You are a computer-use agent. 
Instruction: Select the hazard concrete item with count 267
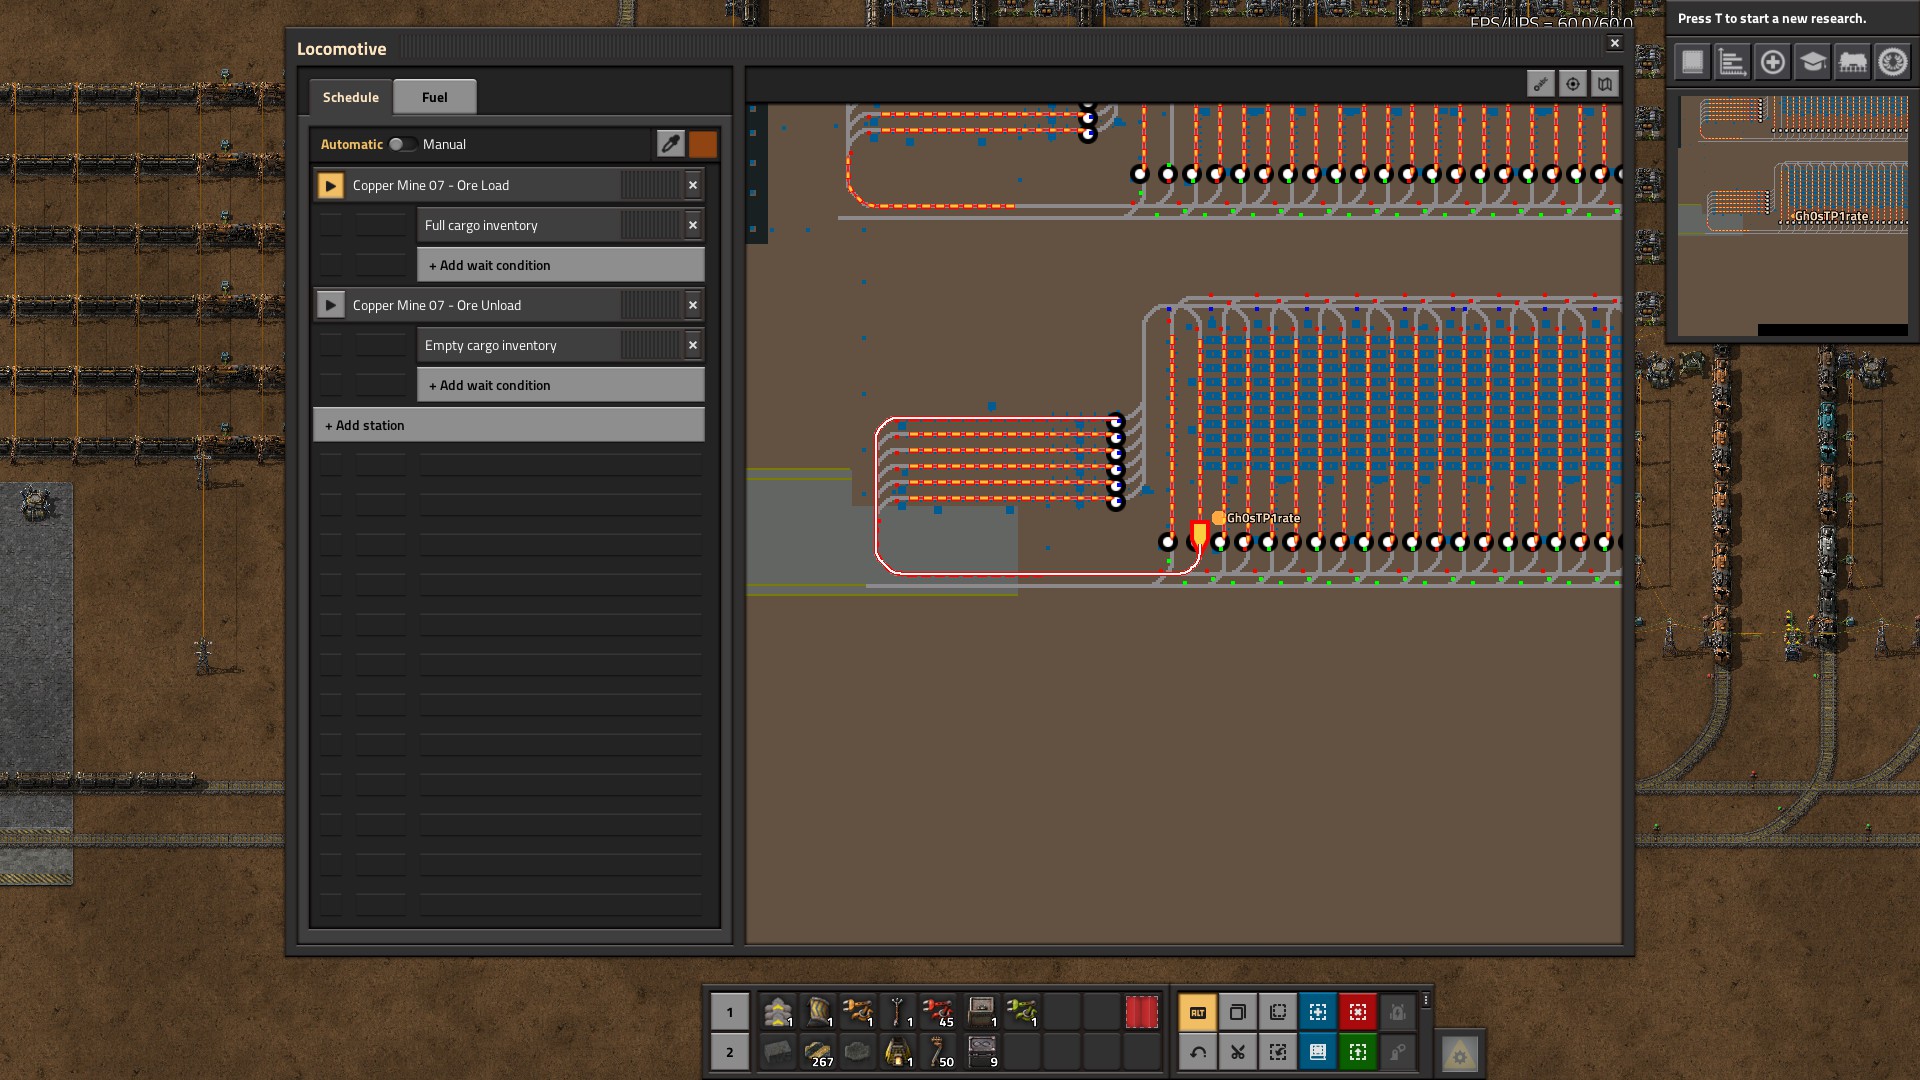point(818,1052)
